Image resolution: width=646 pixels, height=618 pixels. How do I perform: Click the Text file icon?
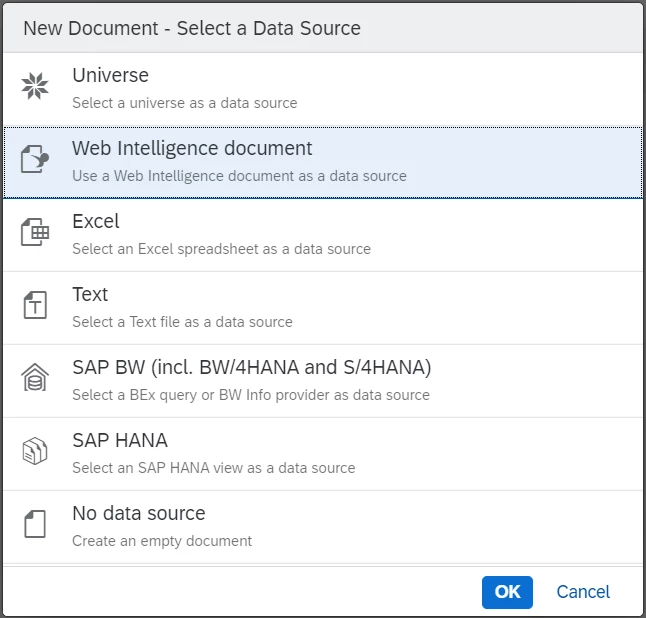[x=35, y=305]
